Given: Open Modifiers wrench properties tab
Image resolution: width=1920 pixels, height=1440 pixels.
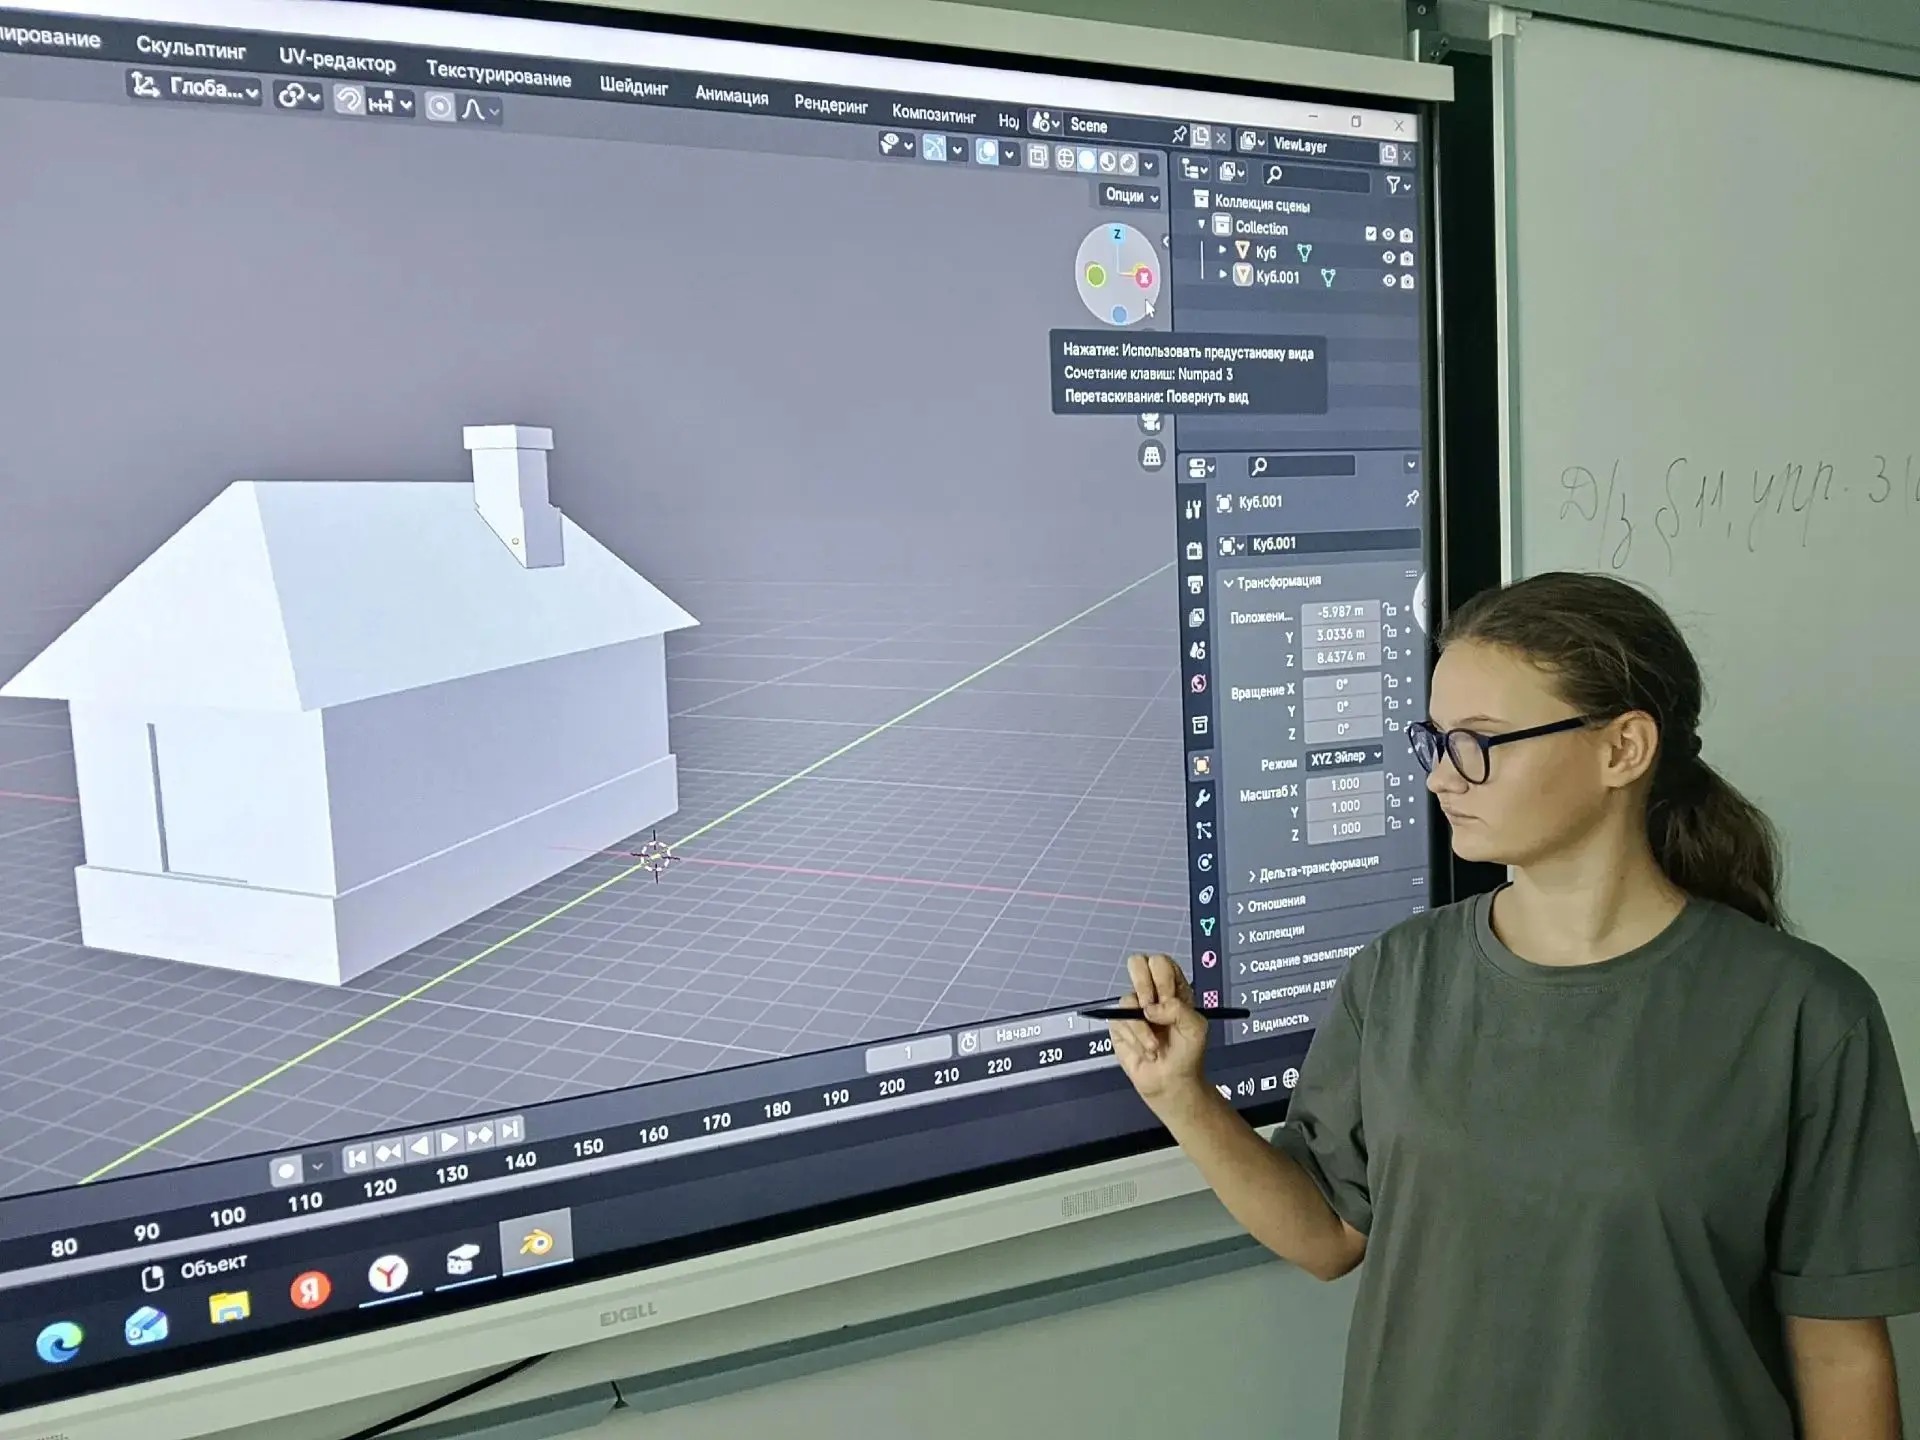Looking at the screenshot, I should tap(1203, 798).
